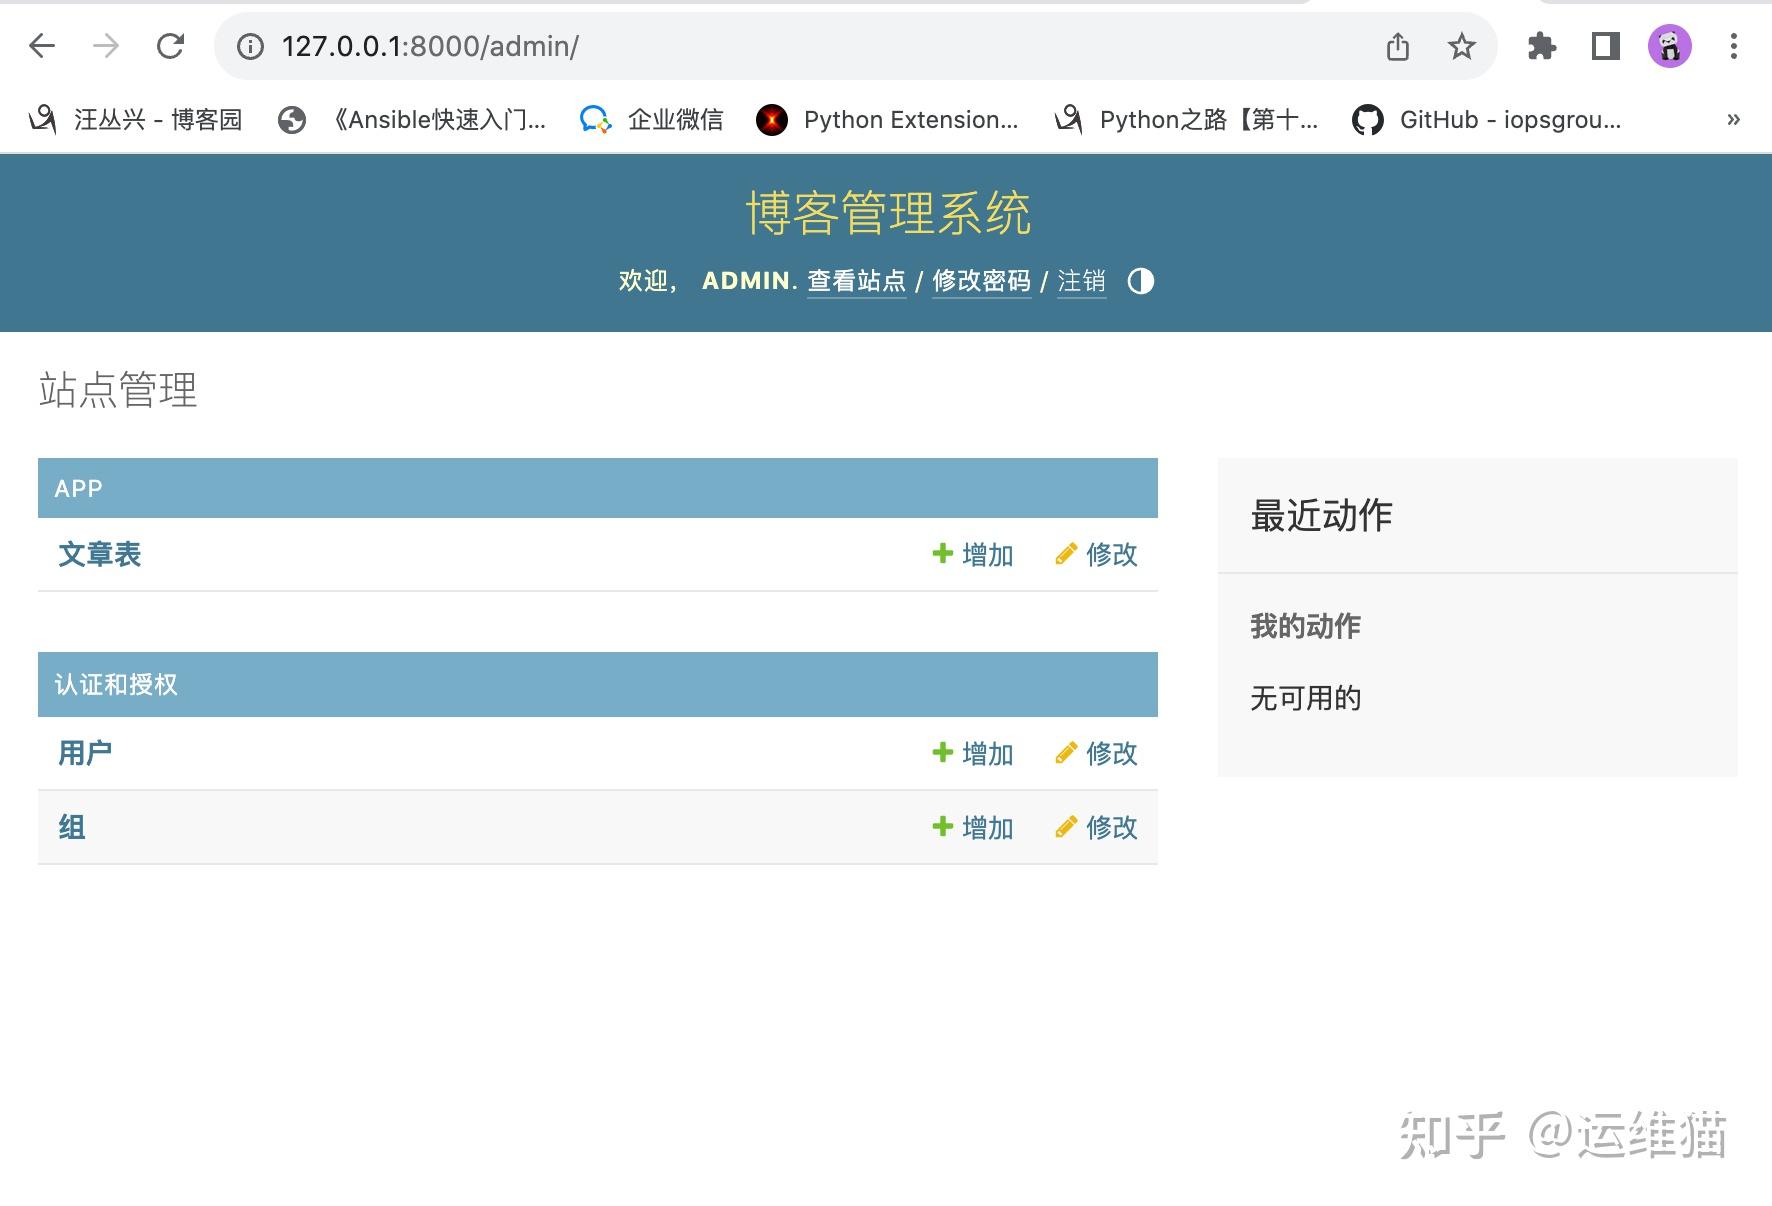Click the 站点管理 heading
This screenshot has height=1206, width=1772.
pyautogui.click(x=118, y=390)
